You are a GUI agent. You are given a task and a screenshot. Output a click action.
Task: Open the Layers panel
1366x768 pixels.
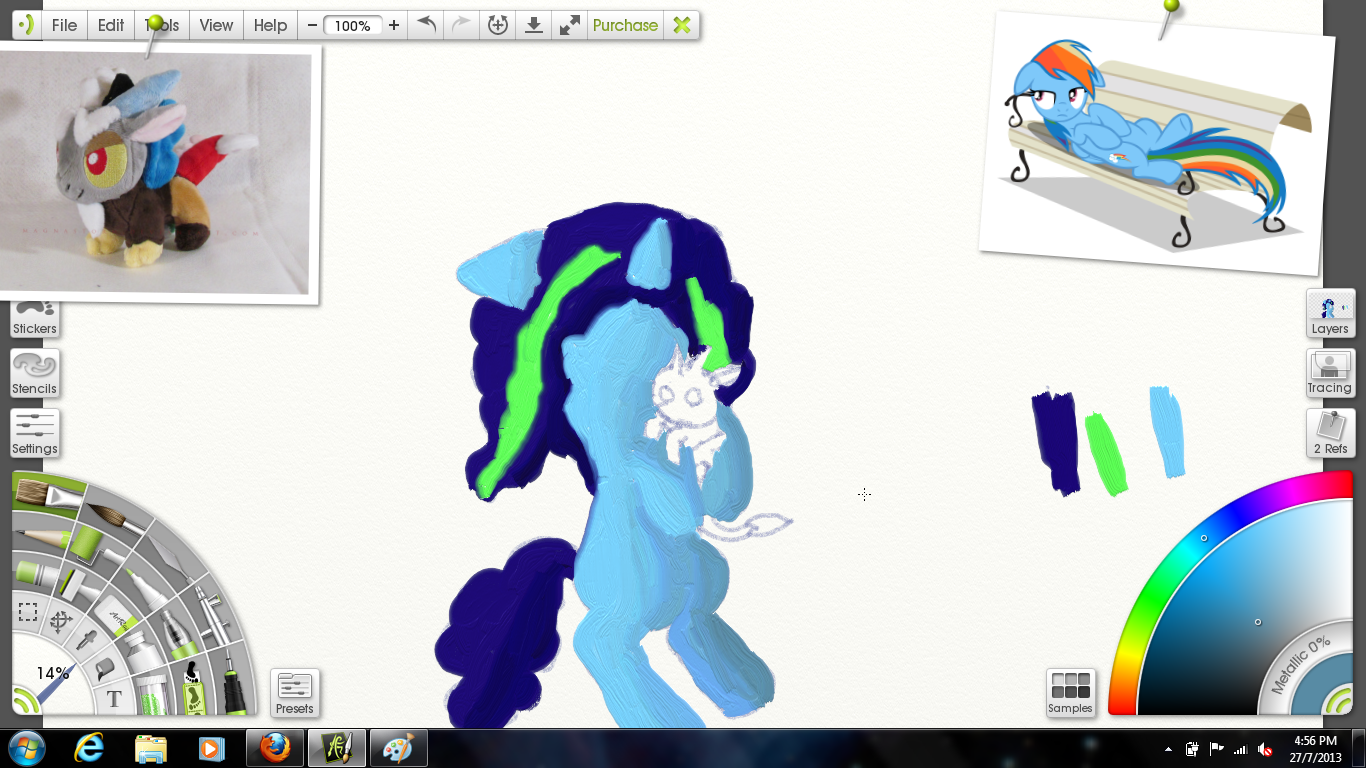[1330, 313]
